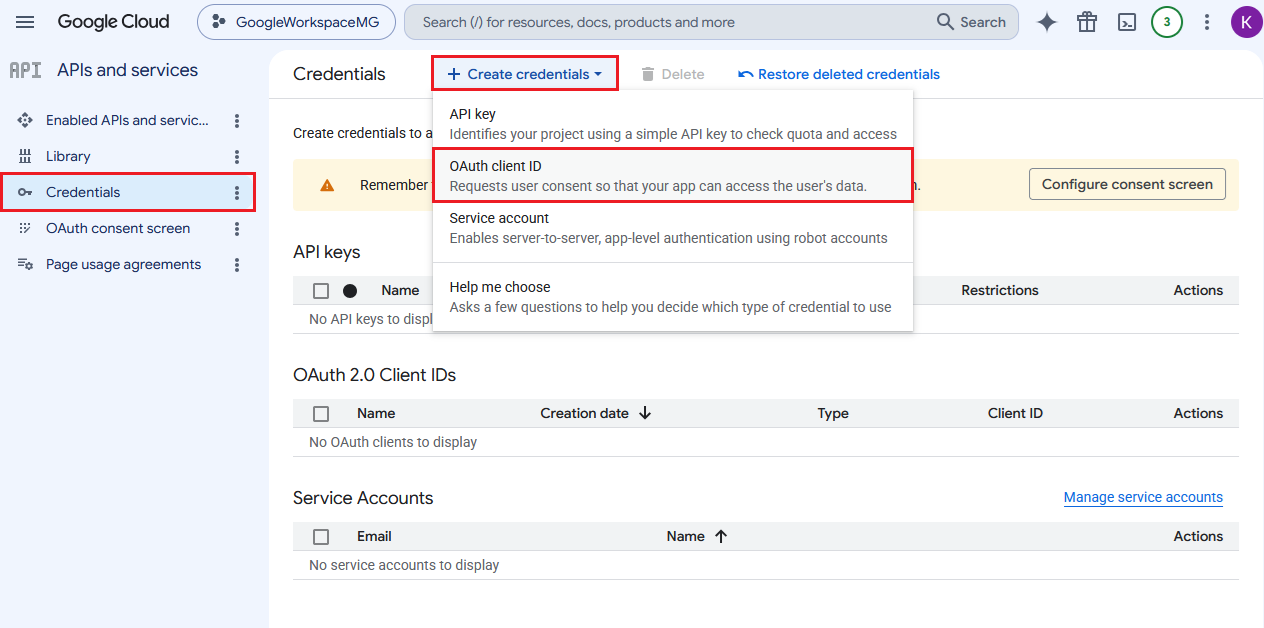The image size is (1264, 628).
Task: Click Email column header in Service Accounts
Action: pyautogui.click(x=374, y=536)
